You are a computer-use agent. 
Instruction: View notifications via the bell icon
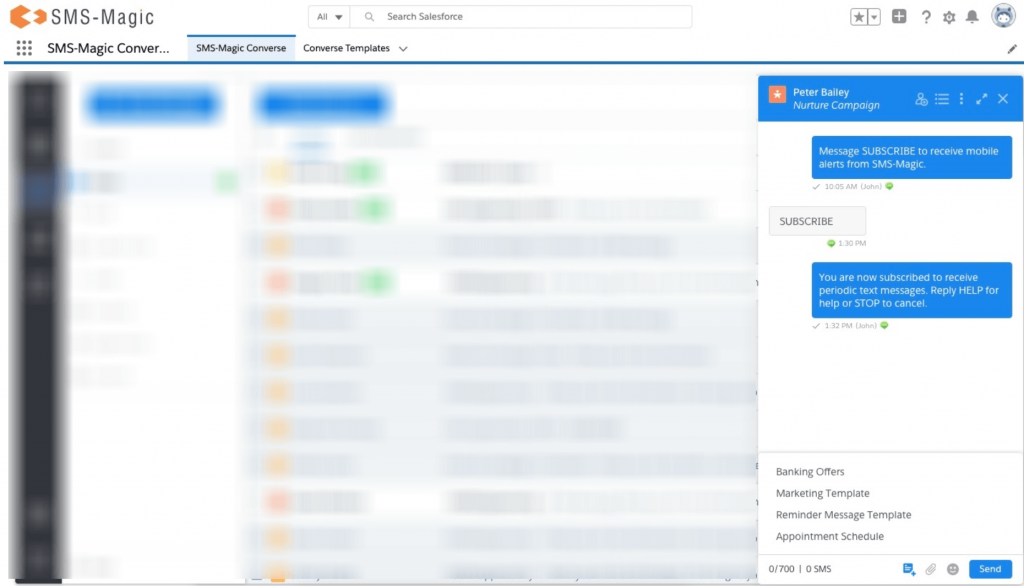click(972, 17)
